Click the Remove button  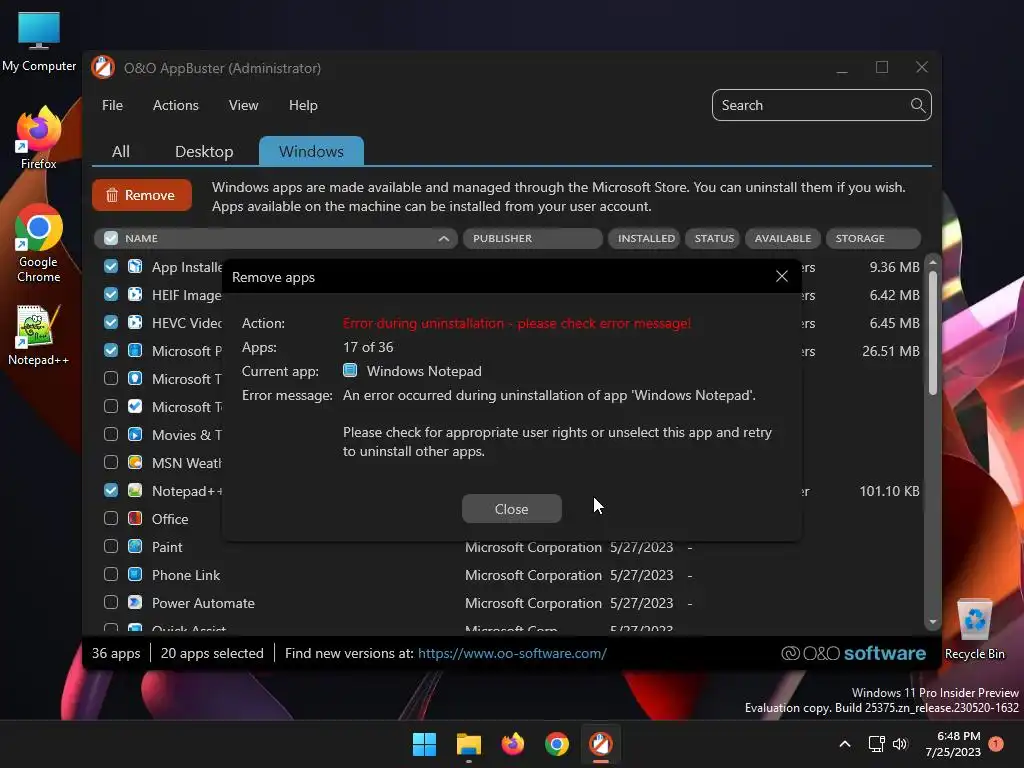click(x=142, y=195)
